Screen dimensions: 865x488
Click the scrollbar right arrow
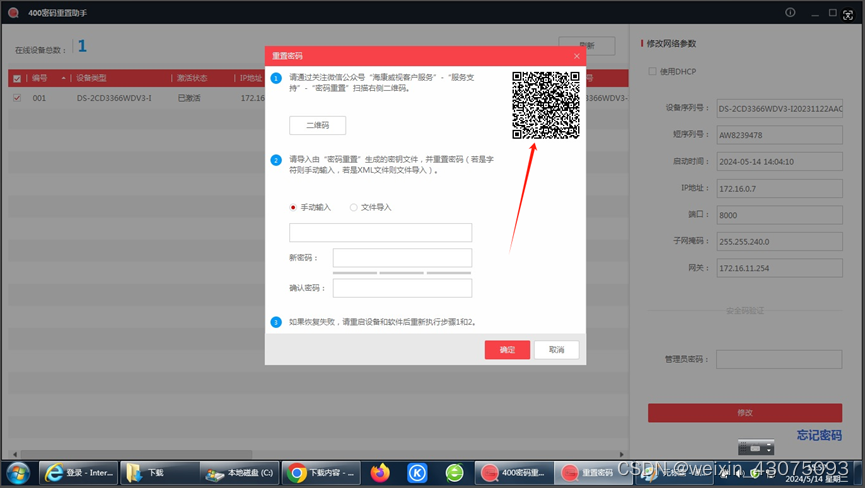pos(622,454)
